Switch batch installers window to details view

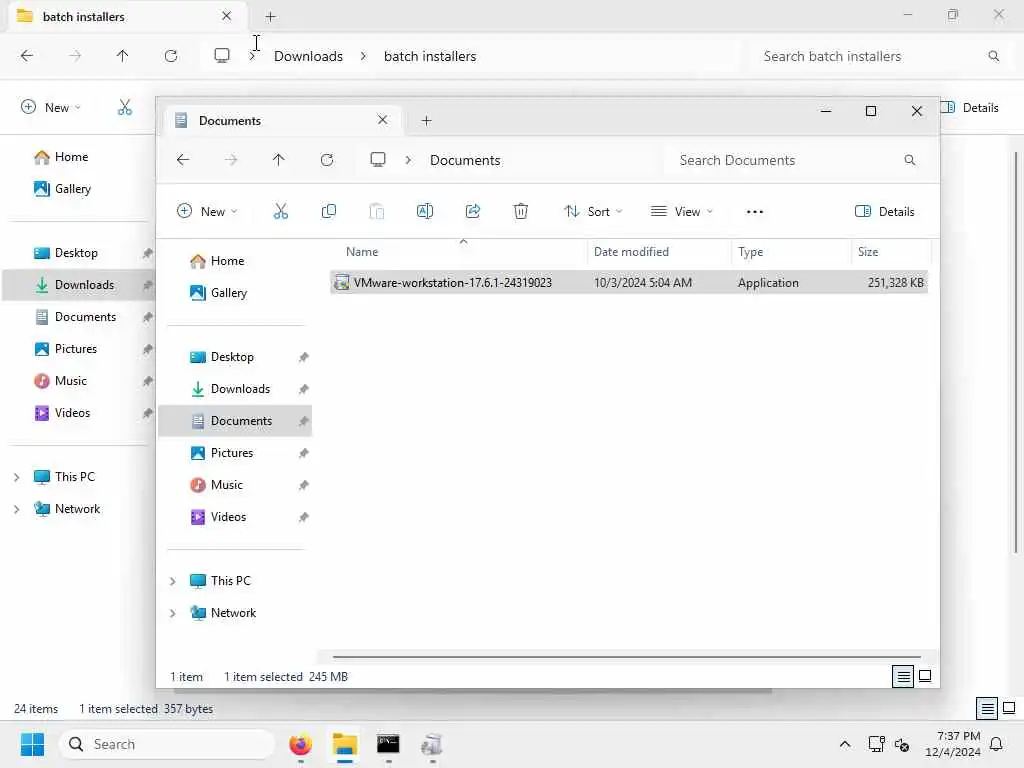pyautogui.click(x=987, y=708)
